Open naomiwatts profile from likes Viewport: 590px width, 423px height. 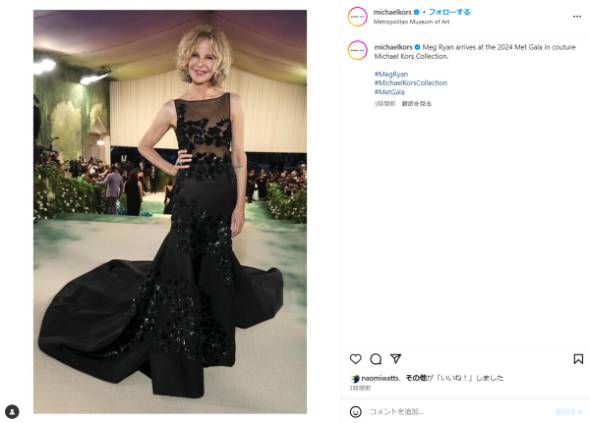coord(380,378)
